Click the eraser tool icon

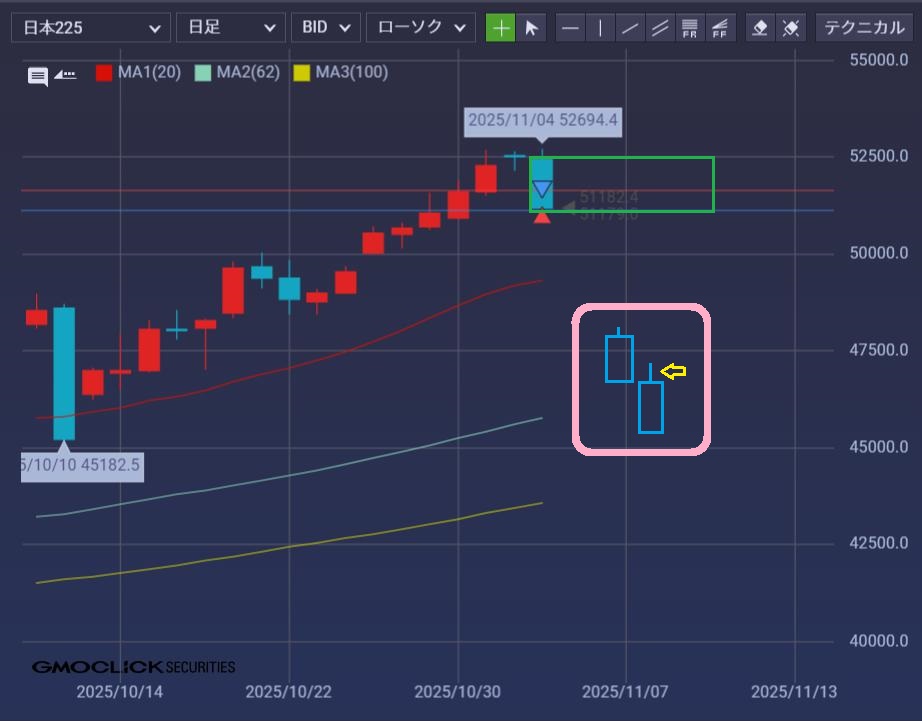(760, 27)
